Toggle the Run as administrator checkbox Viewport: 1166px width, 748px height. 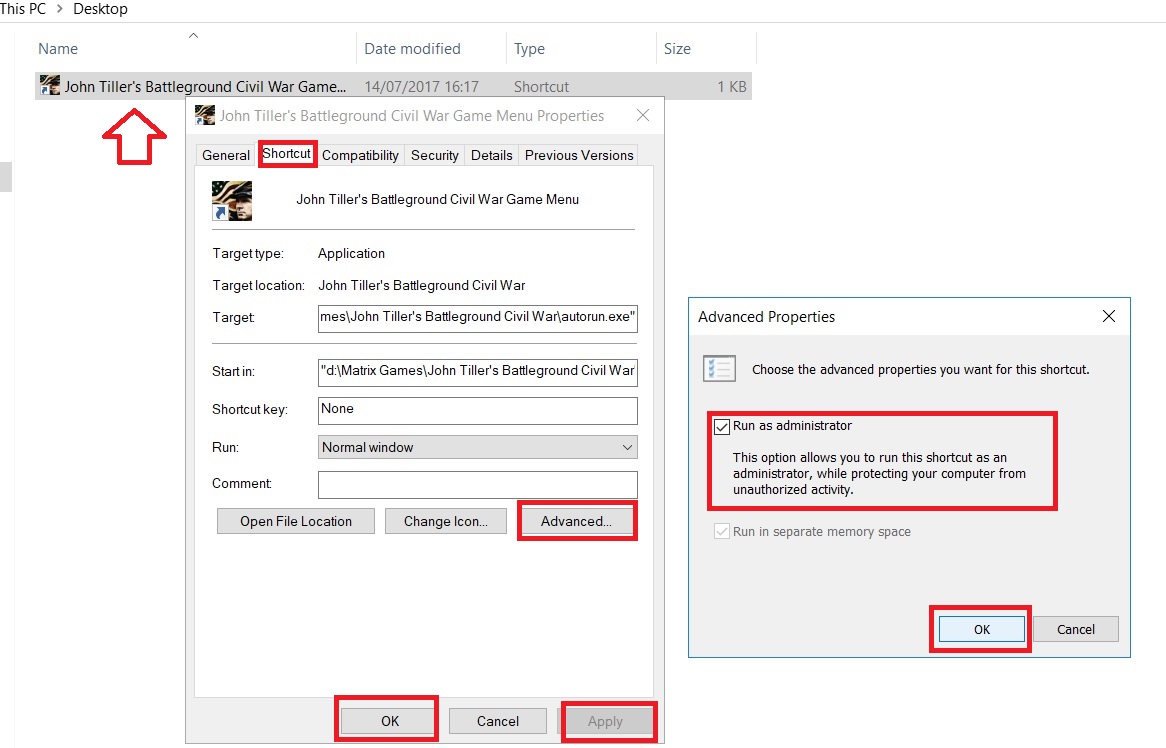(721, 427)
